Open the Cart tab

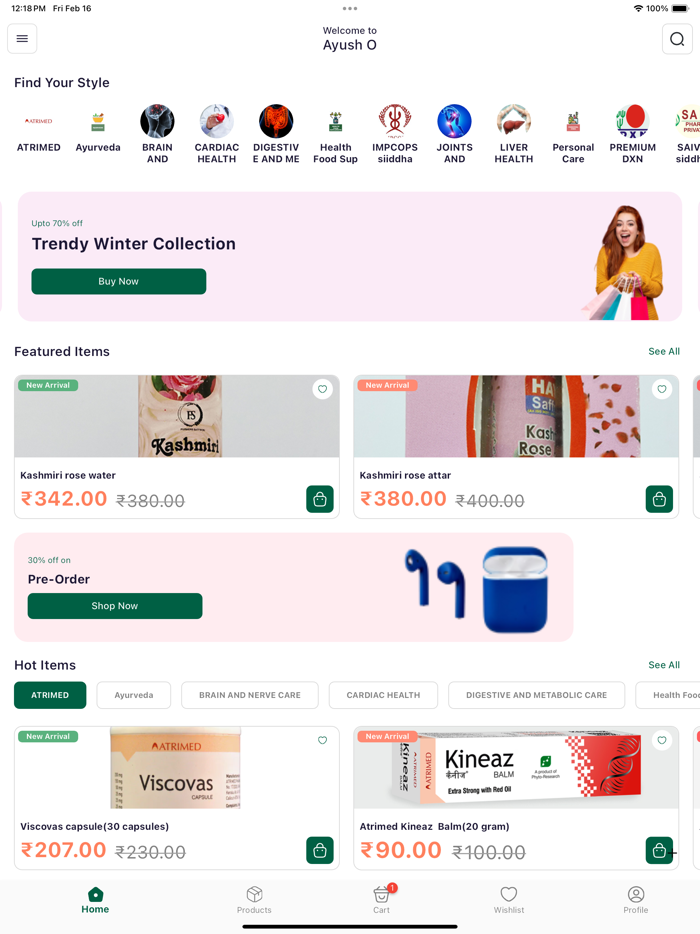point(381,899)
